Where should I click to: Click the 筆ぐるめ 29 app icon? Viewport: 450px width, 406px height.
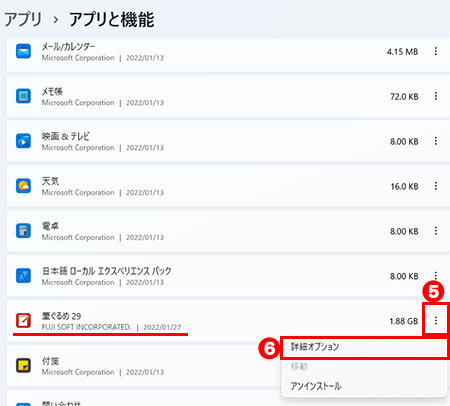pyautogui.click(x=23, y=320)
